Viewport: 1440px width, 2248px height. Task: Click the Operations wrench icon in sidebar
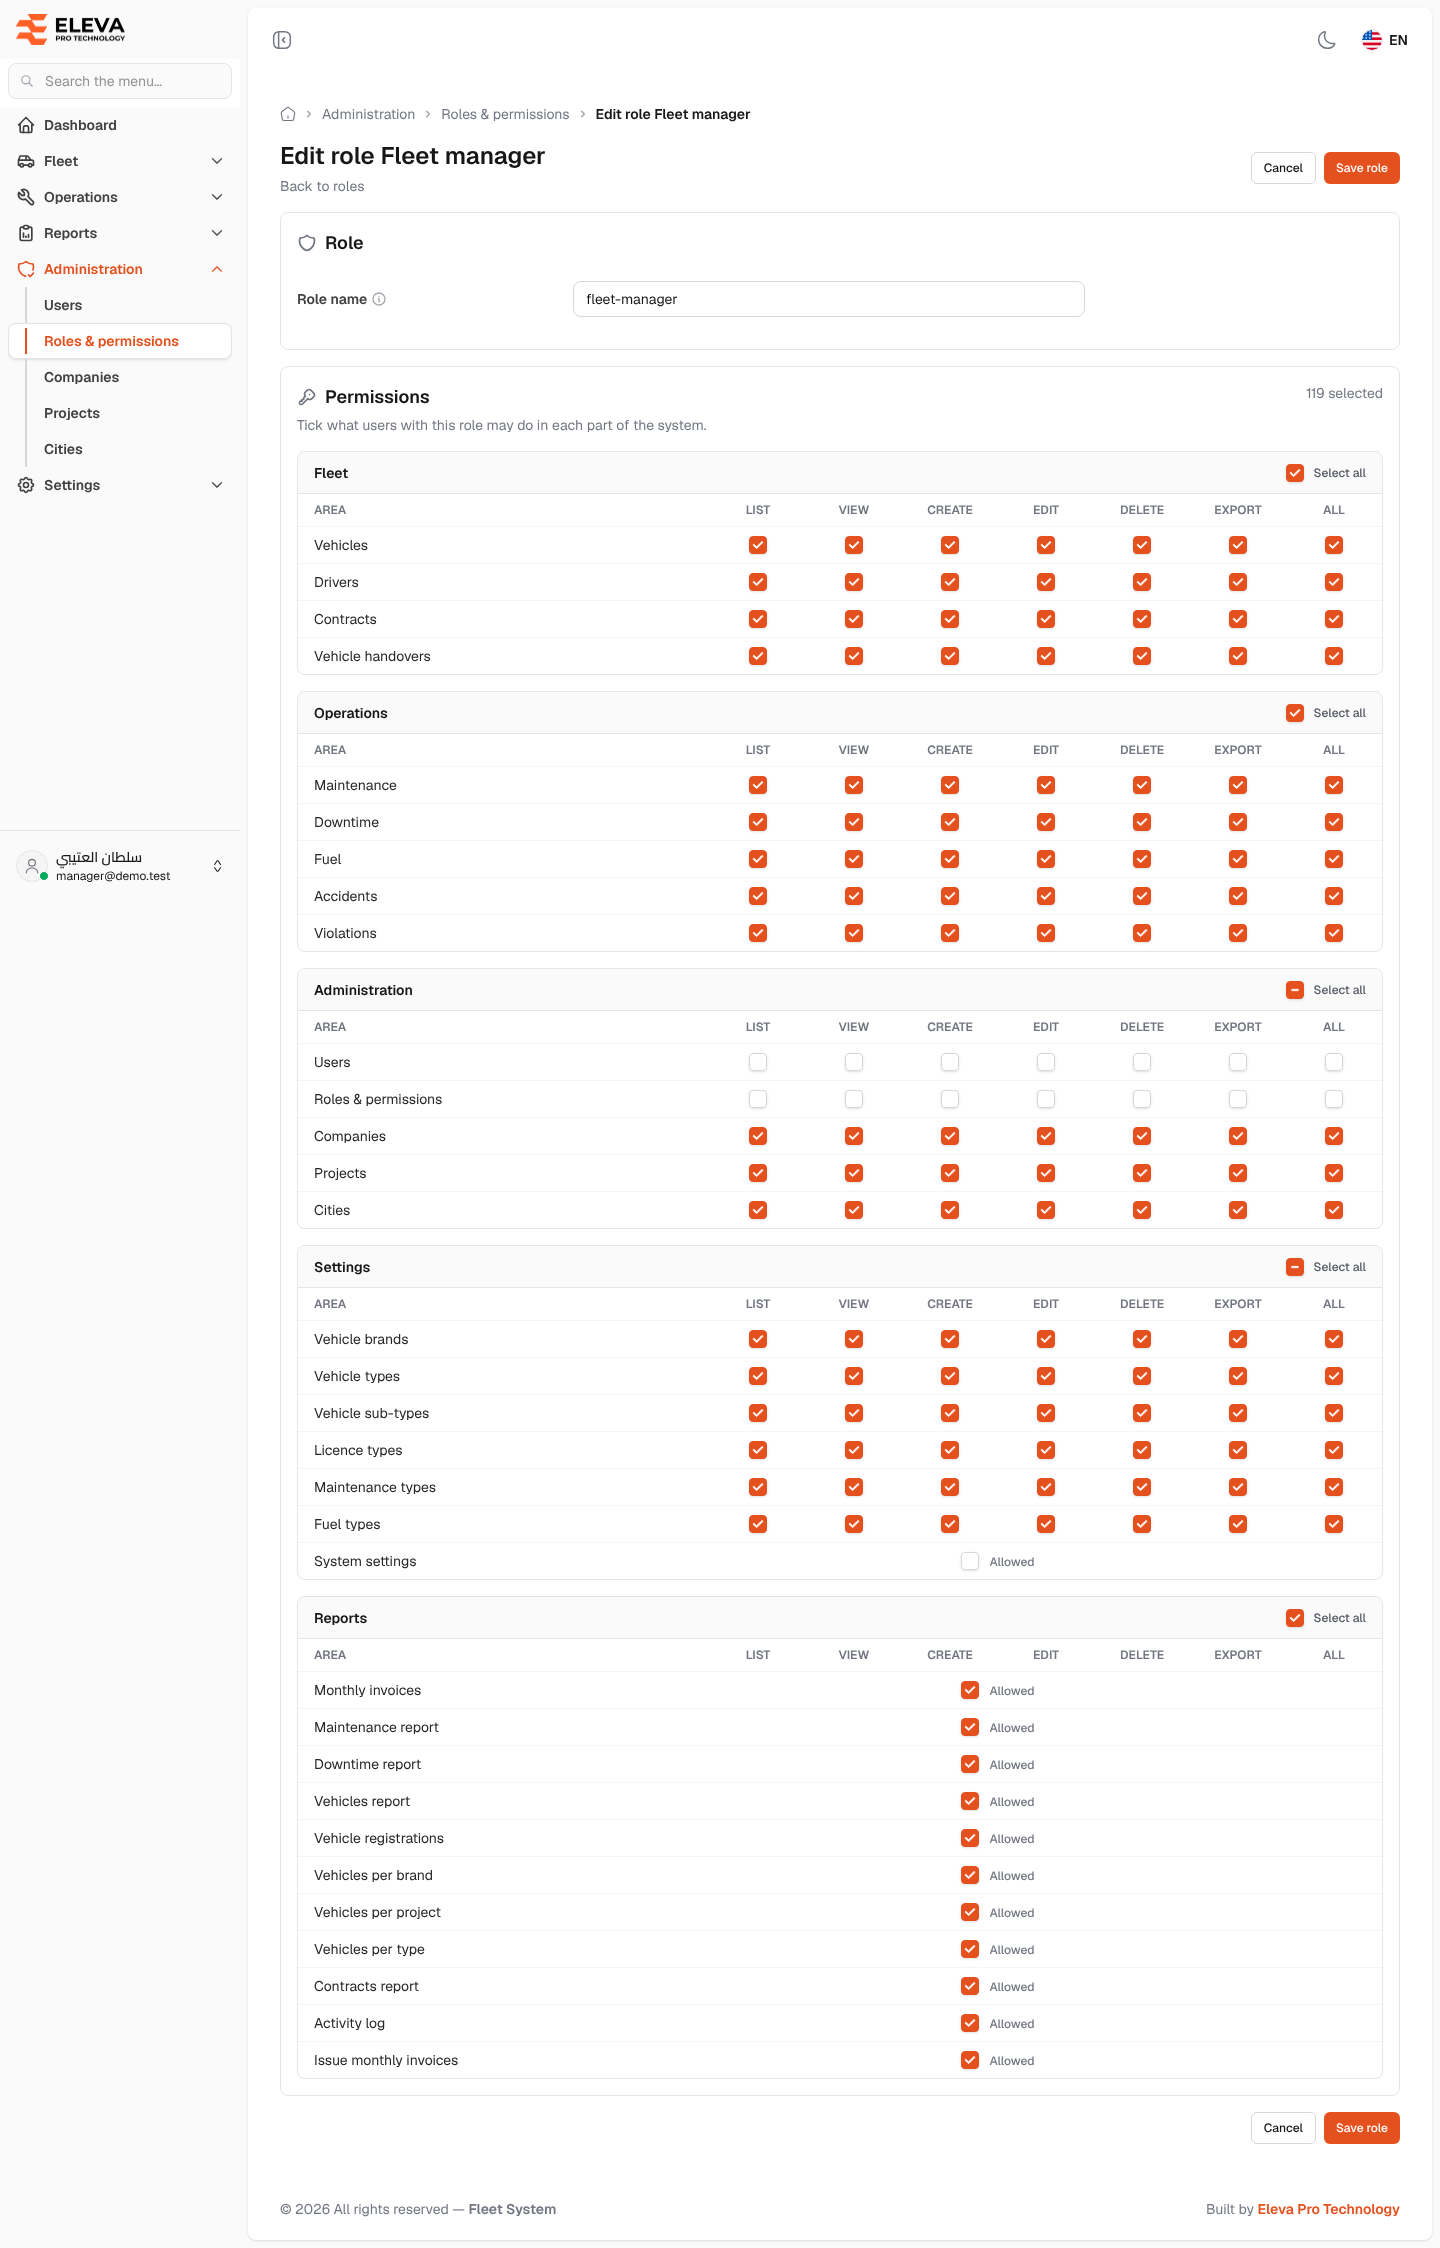click(x=26, y=197)
